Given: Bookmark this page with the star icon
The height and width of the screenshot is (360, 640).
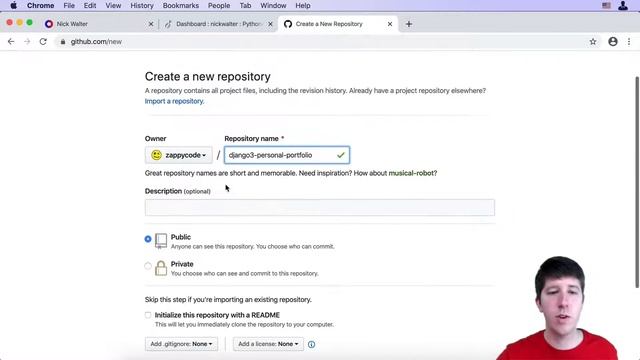Looking at the screenshot, I should 593,42.
